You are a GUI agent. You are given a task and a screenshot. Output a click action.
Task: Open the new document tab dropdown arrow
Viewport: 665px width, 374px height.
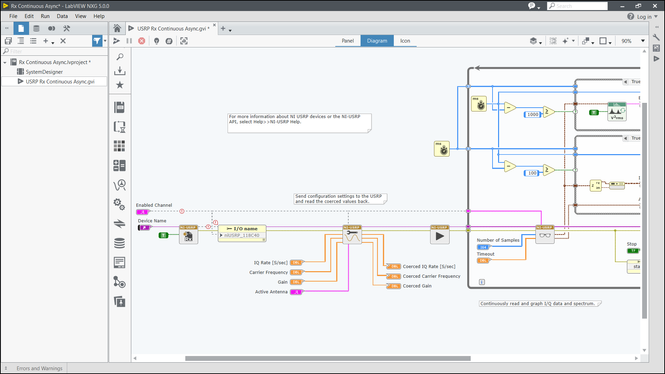tap(230, 30)
